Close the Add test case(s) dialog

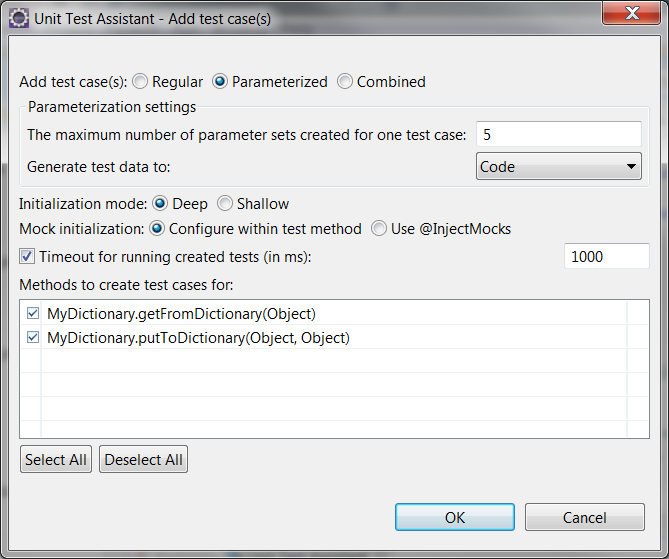[x=631, y=13]
